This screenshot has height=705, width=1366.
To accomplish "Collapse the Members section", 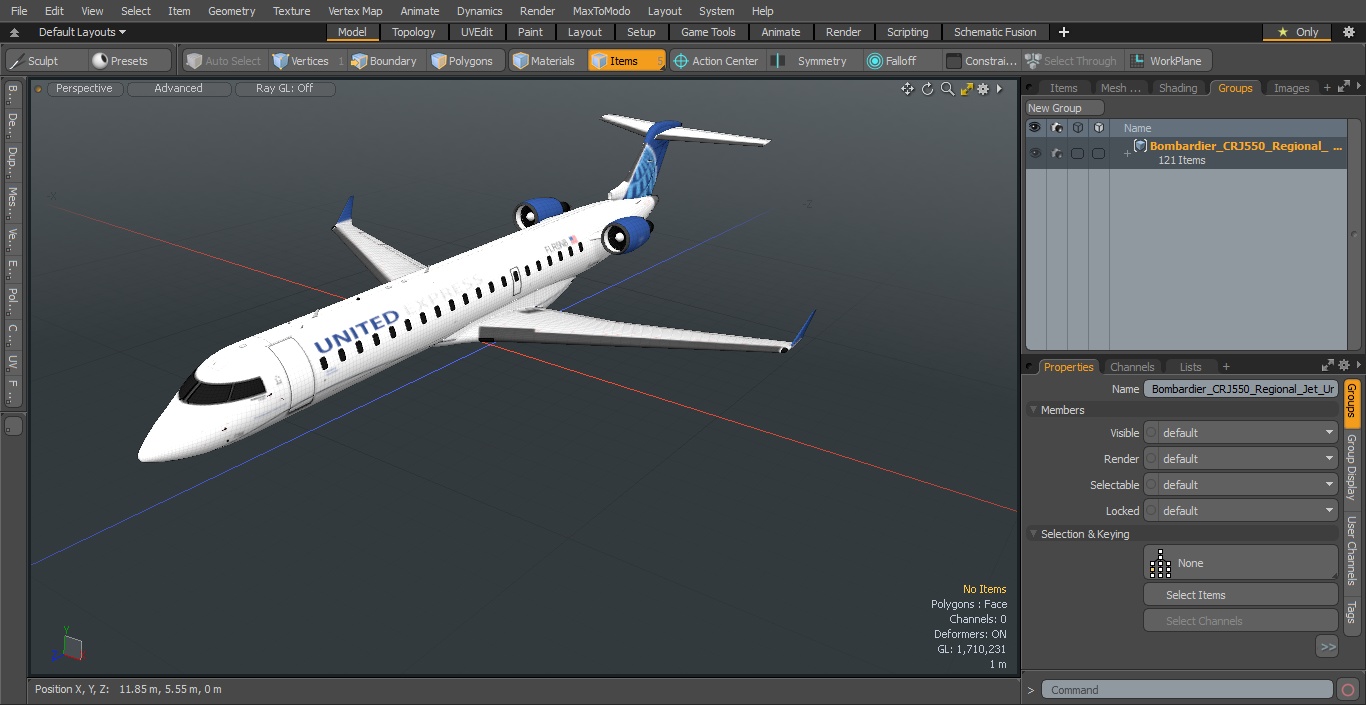I will 1033,410.
